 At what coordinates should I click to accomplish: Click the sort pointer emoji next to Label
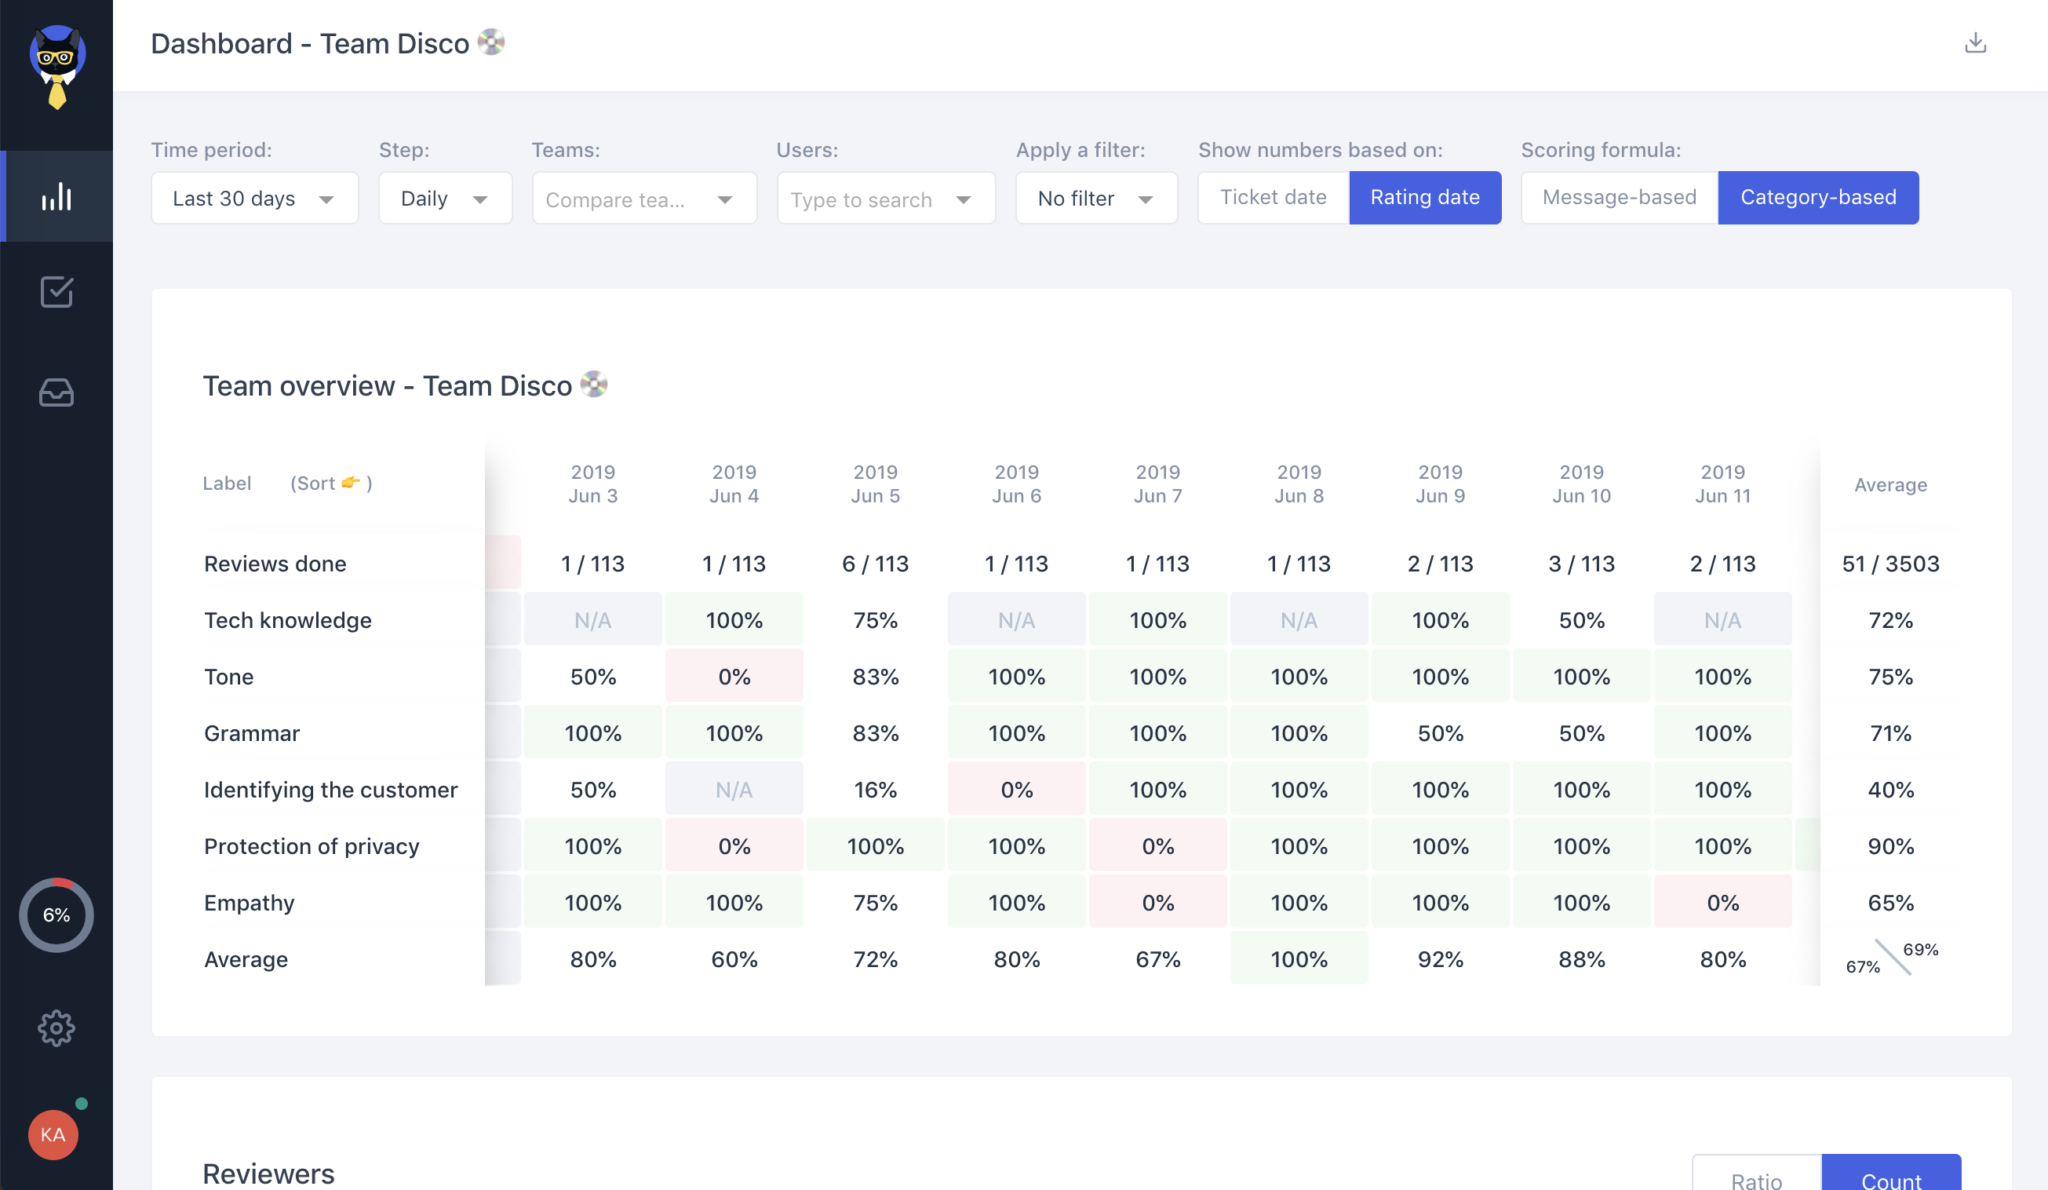click(x=348, y=482)
